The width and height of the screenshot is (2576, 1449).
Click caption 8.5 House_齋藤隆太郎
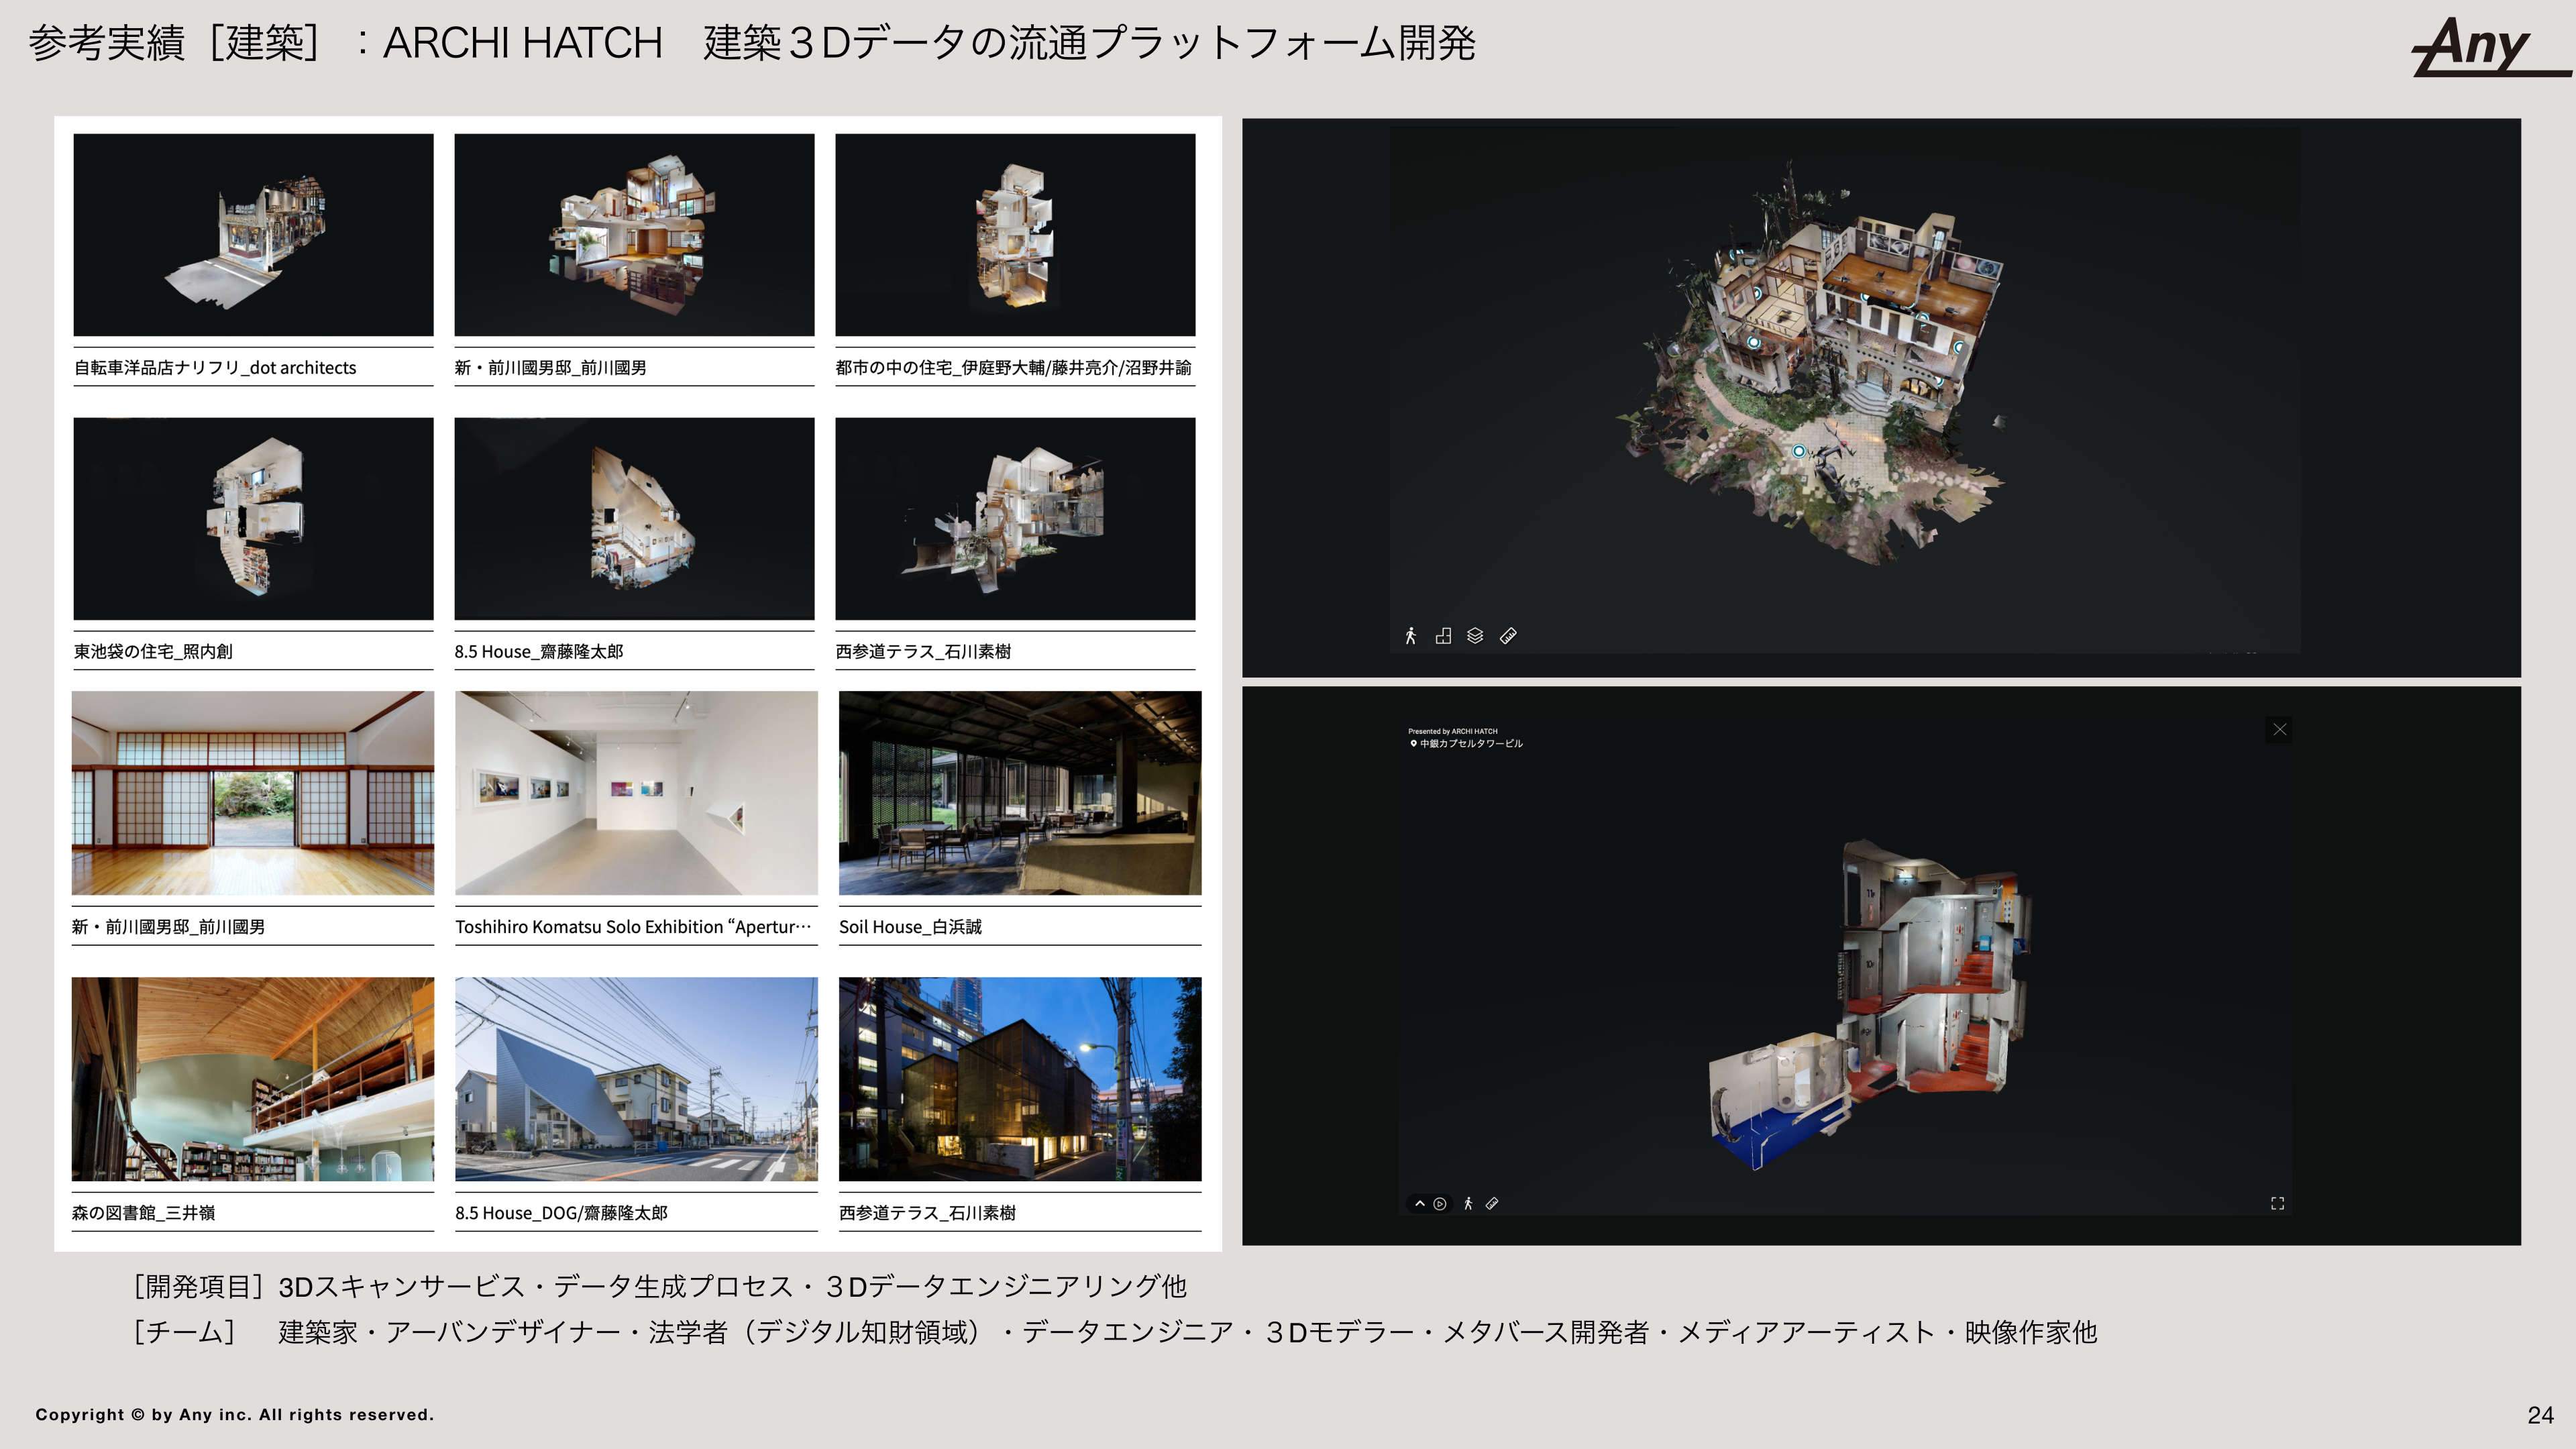539,652
